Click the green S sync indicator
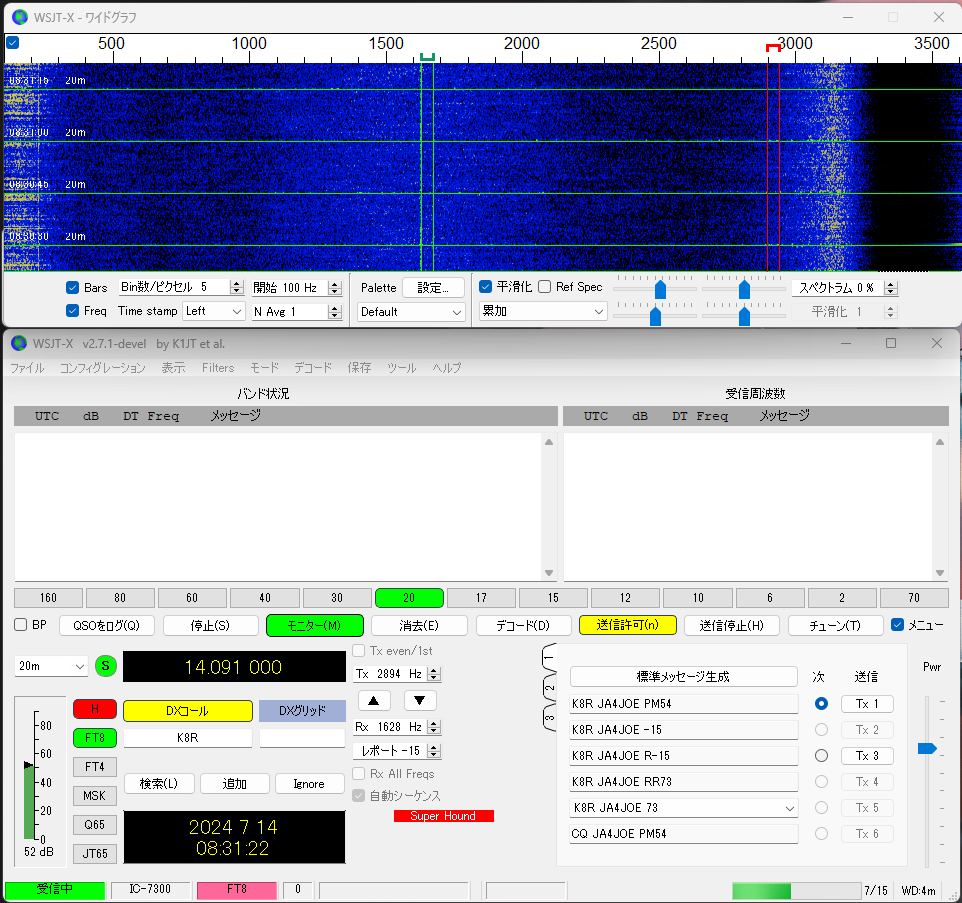Screen dimensions: 962x903 pyautogui.click(x=106, y=666)
